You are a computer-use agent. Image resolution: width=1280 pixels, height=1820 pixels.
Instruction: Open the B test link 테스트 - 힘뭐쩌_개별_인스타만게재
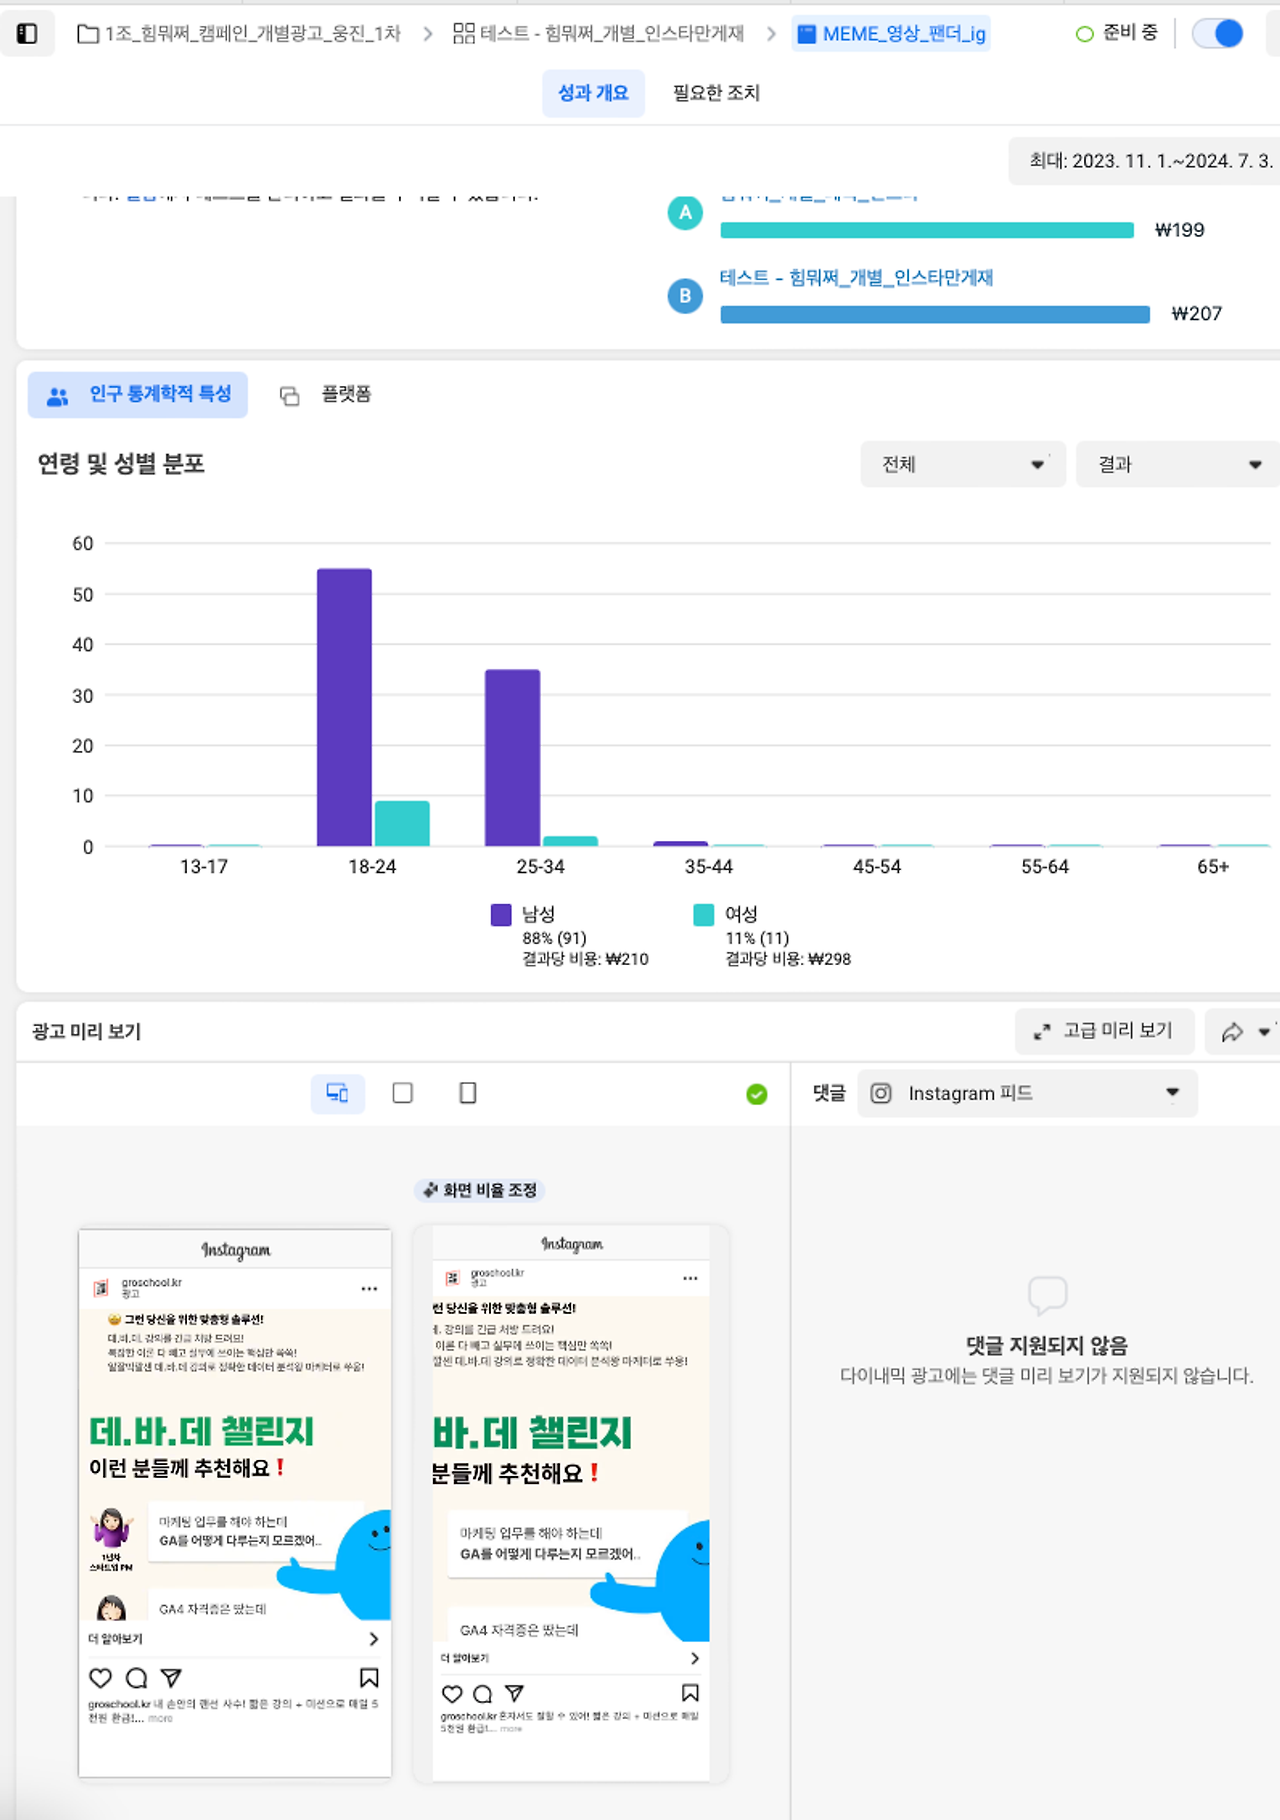click(x=856, y=278)
